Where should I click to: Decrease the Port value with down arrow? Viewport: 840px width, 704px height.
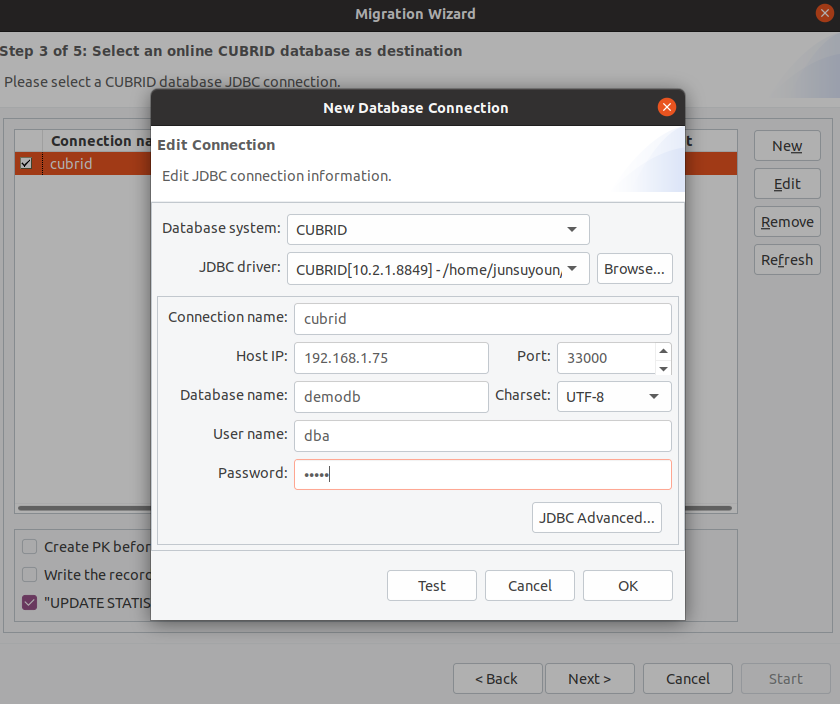click(x=663, y=366)
